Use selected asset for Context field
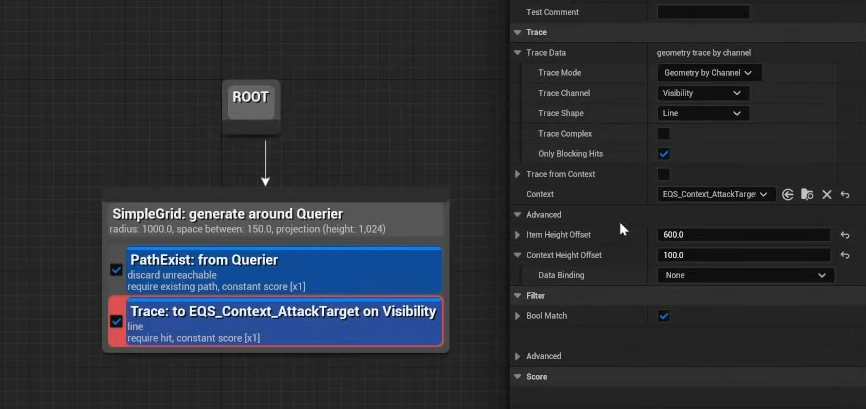 pyautogui.click(x=788, y=194)
